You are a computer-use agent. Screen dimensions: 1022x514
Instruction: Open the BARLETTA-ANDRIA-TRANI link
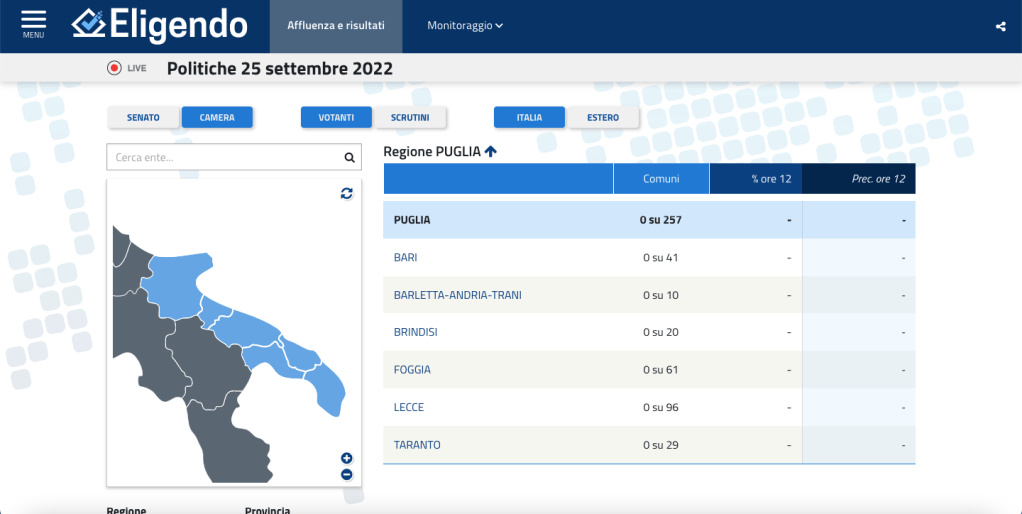(458, 295)
